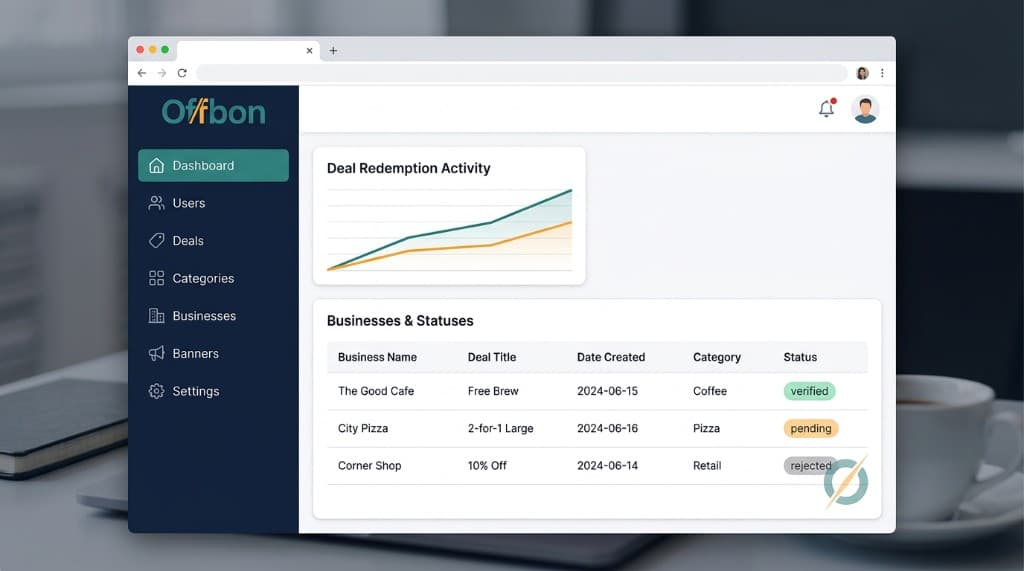Click the date 2024-06-14
The image size is (1024, 571).
pos(607,465)
